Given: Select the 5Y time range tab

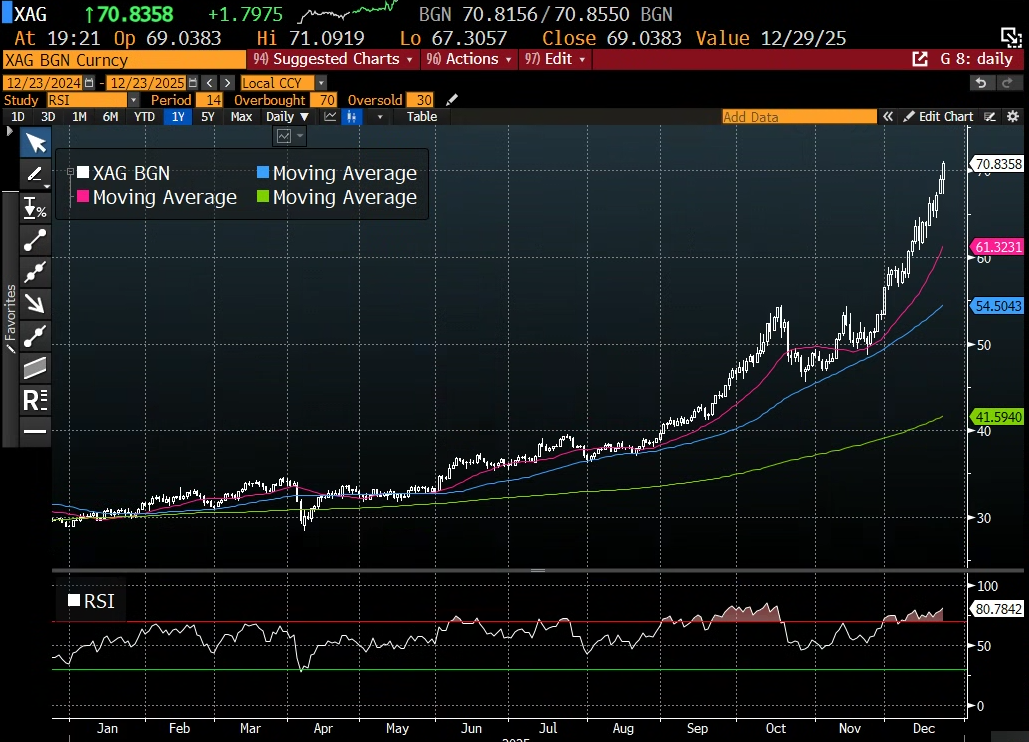Looking at the screenshot, I should coord(208,117).
